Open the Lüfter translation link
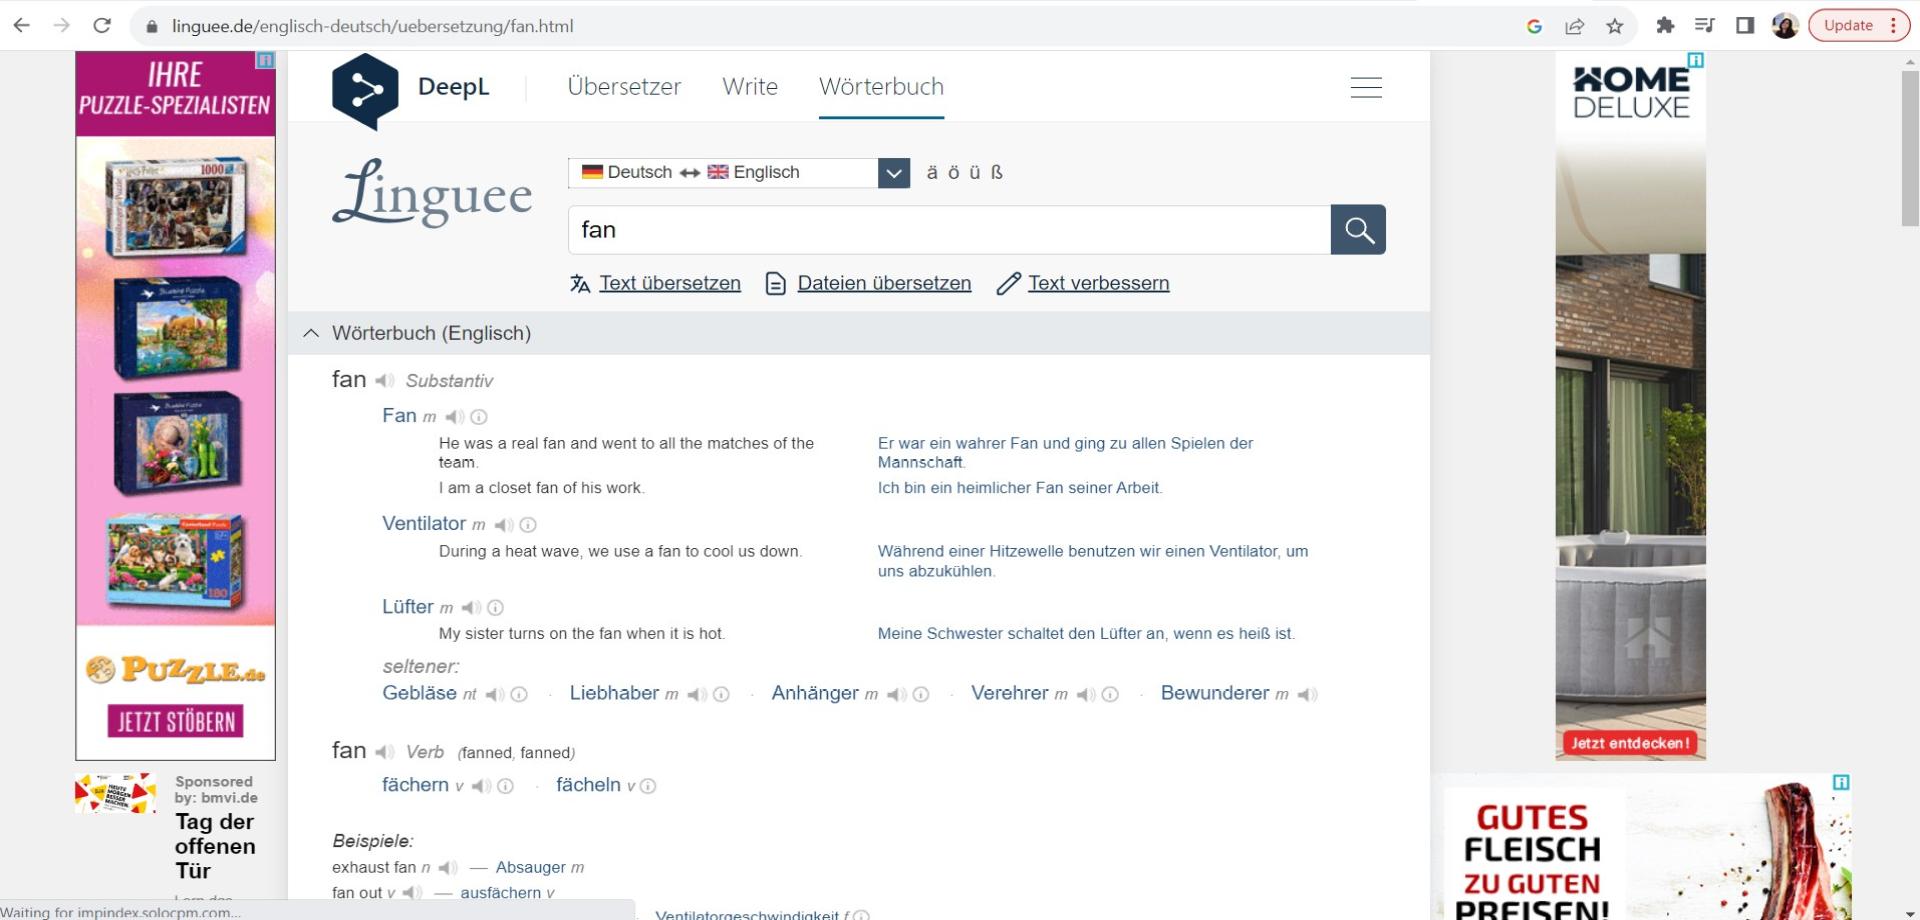This screenshot has height=920, width=1920. (x=408, y=607)
